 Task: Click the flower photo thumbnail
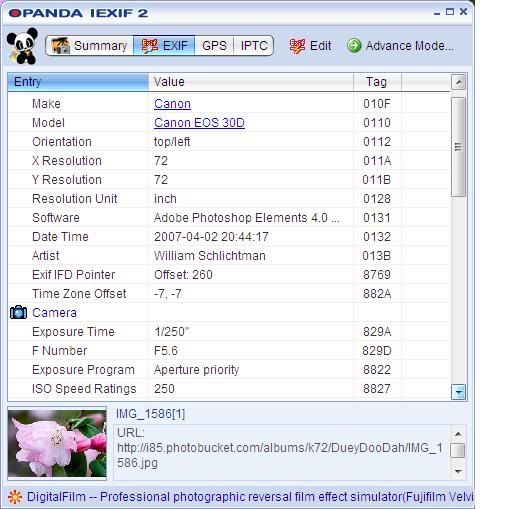[57, 443]
